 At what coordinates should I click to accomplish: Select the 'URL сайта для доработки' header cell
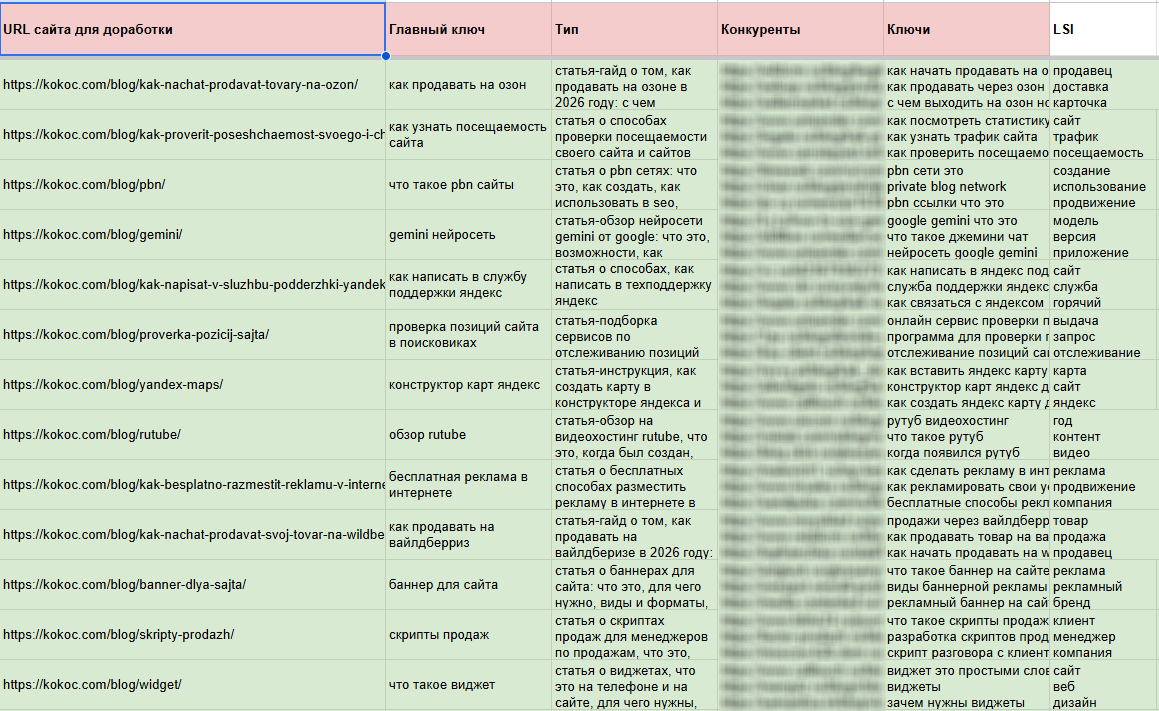pyautogui.click(x=192, y=30)
